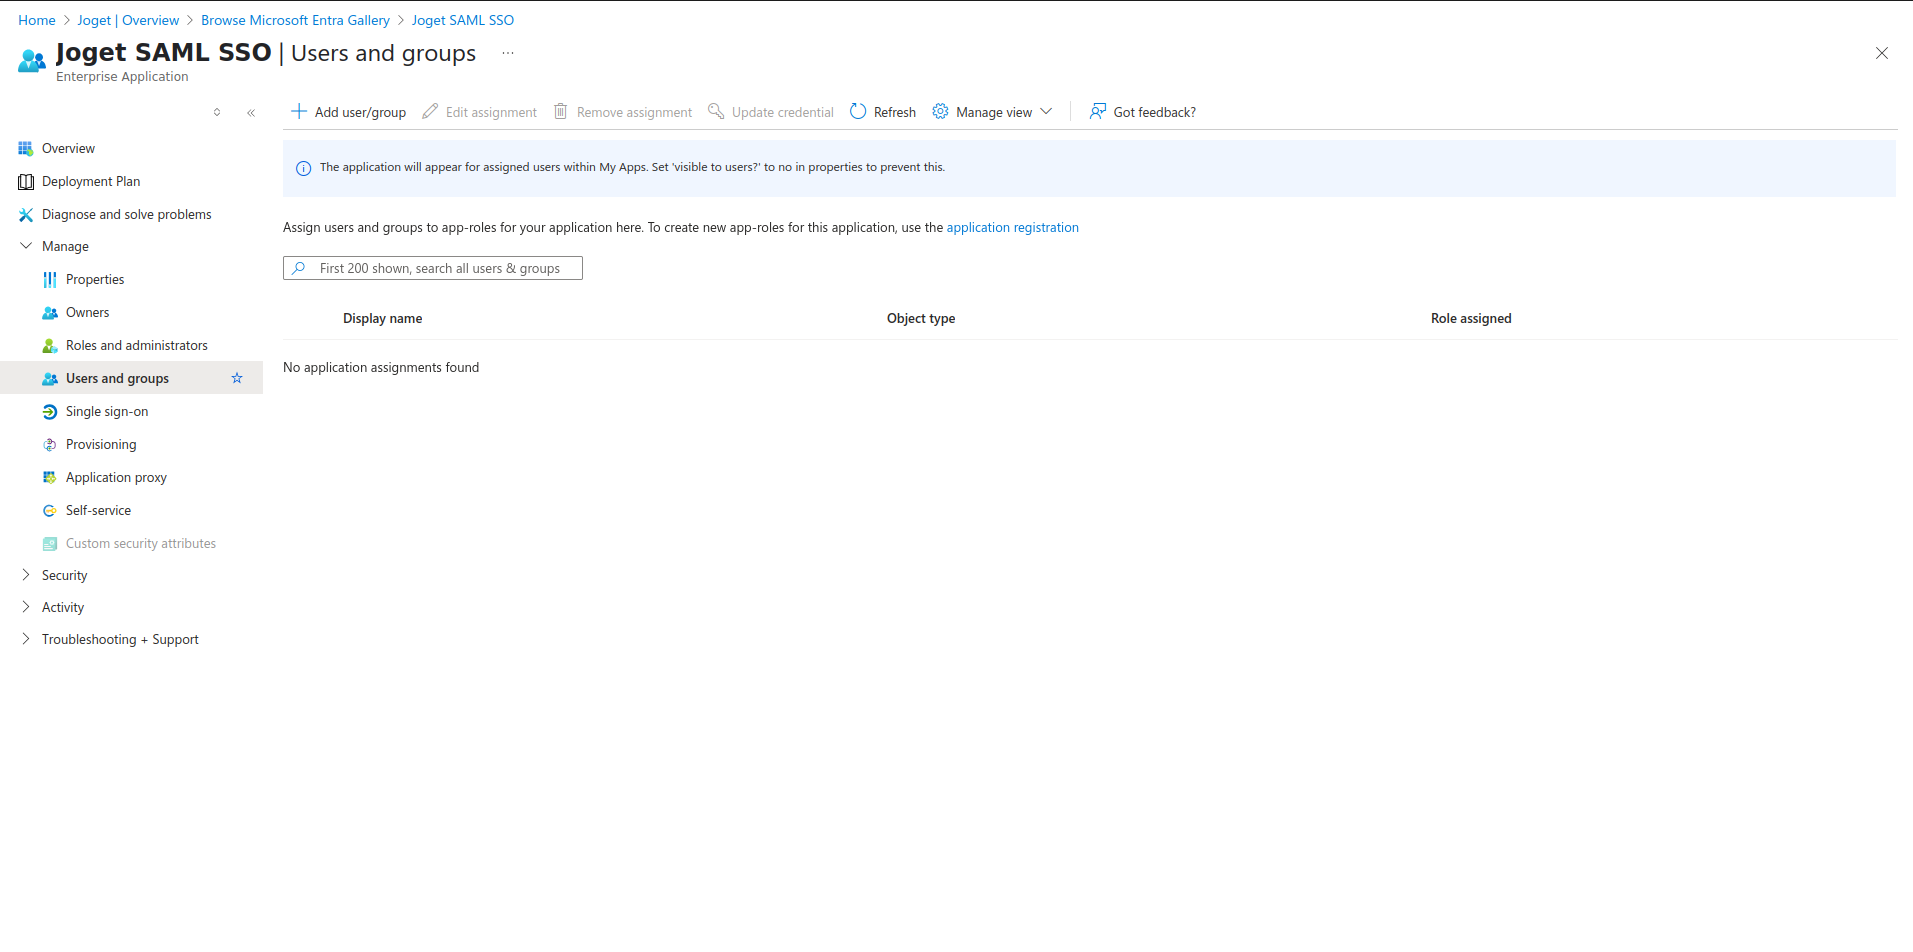Click the search magnifier icon in filter box
Image resolution: width=1913 pixels, height=952 pixels.
[299, 268]
